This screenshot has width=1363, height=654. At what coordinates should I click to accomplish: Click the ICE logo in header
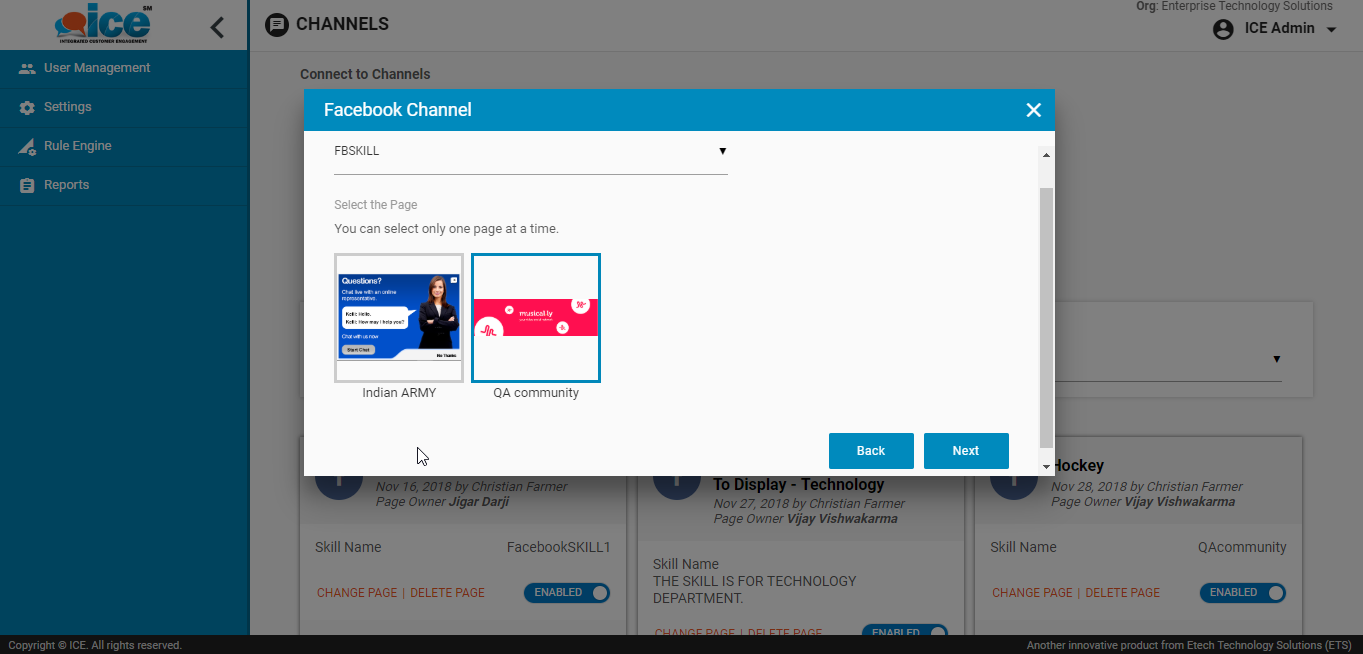pyautogui.click(x=103, y=25)
